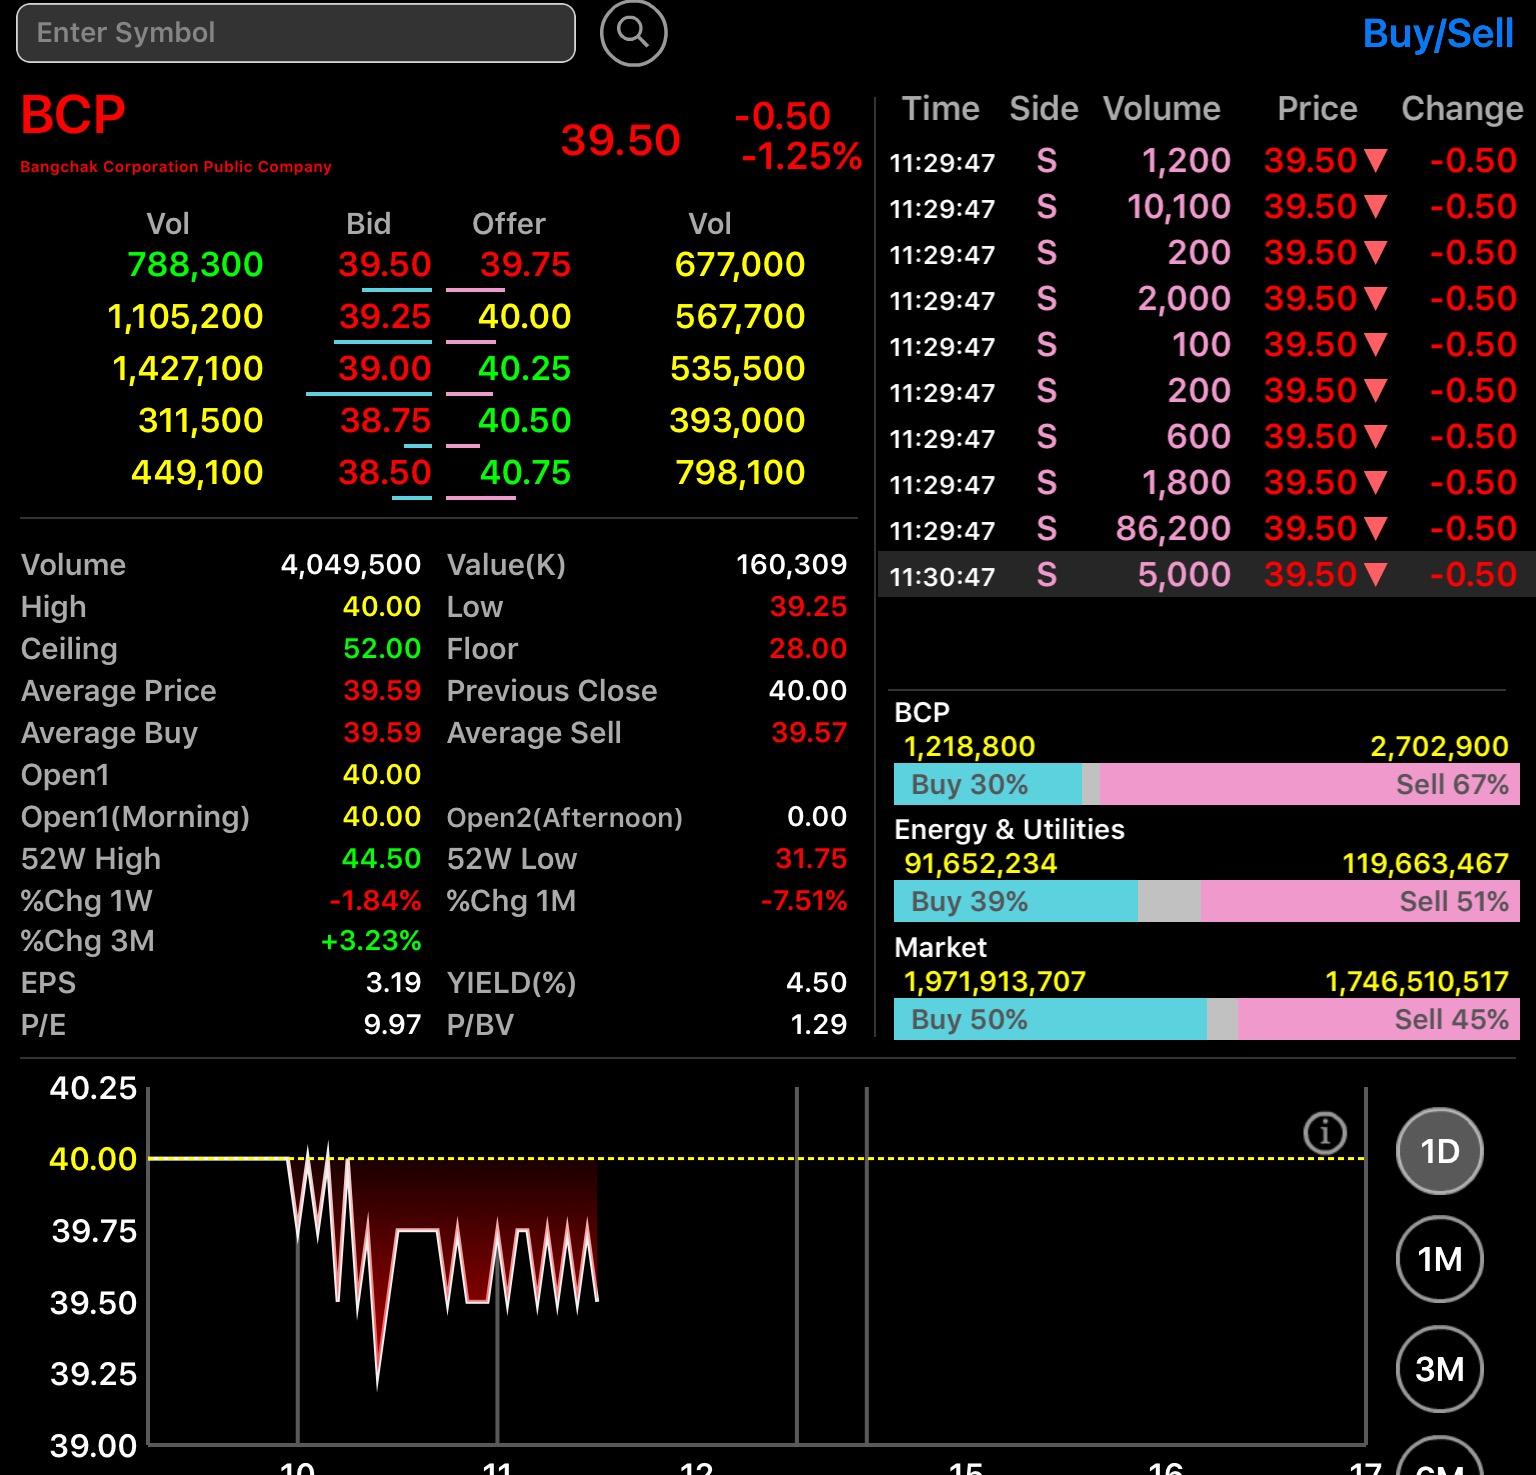Click Ceiling value 52.00

(x=382, y=648)
